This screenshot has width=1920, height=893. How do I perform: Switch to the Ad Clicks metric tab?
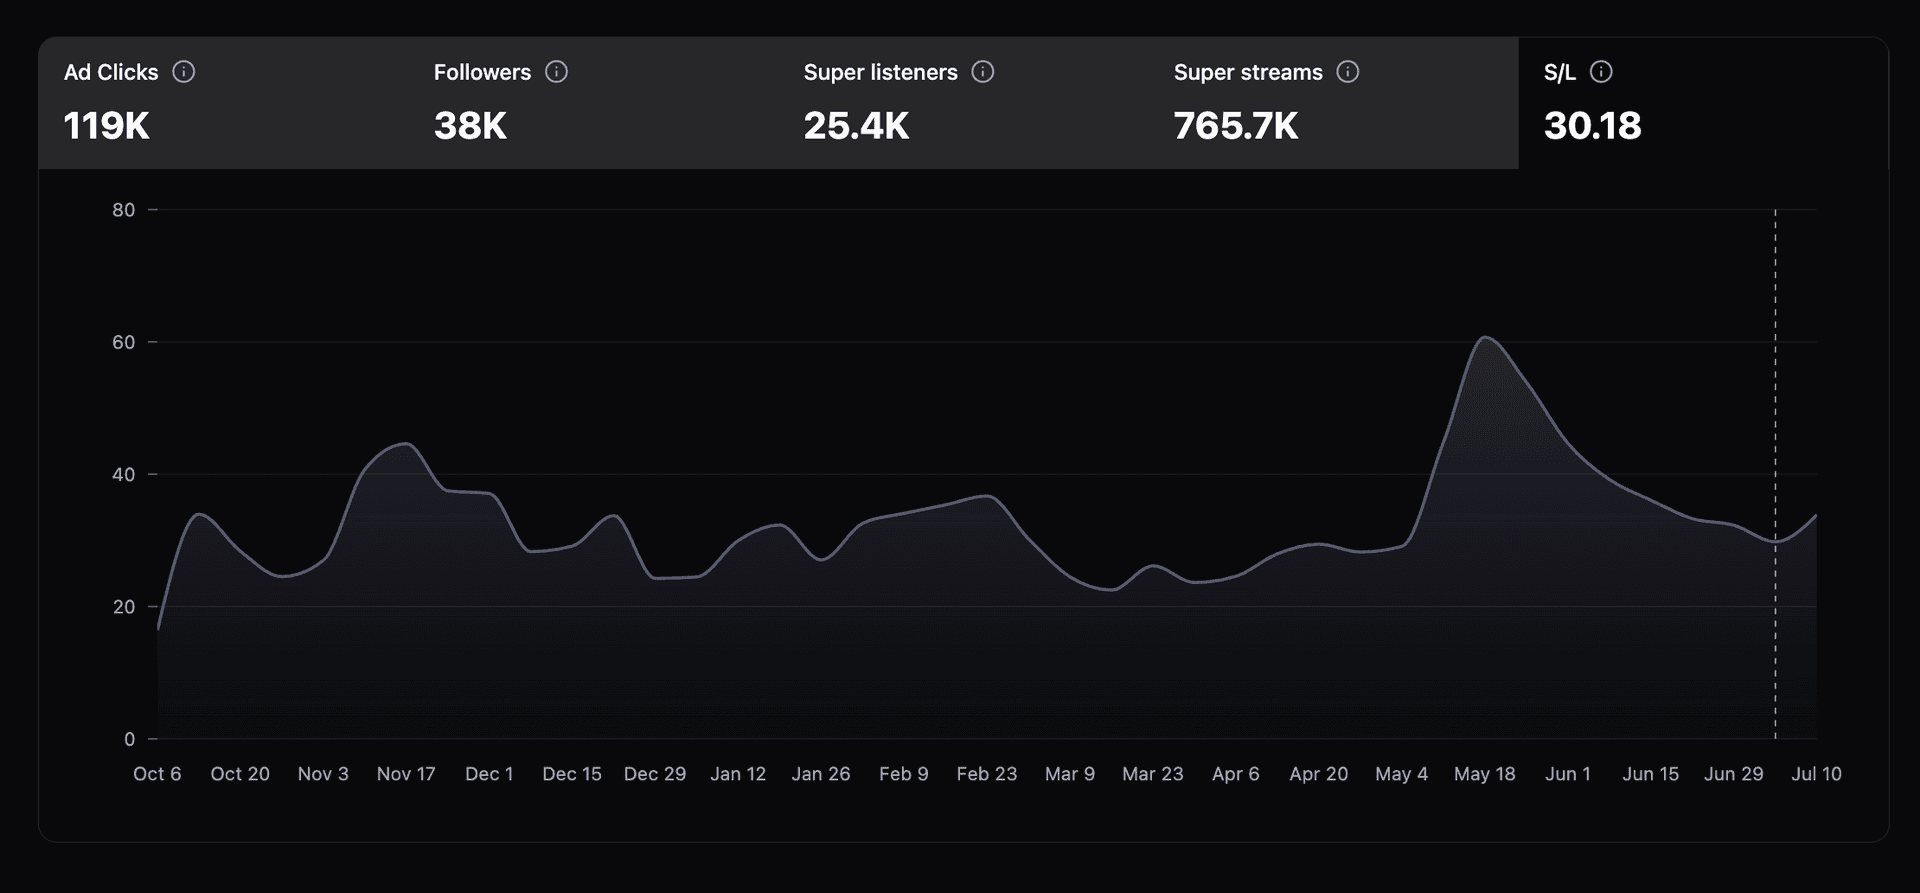(224, 103)
